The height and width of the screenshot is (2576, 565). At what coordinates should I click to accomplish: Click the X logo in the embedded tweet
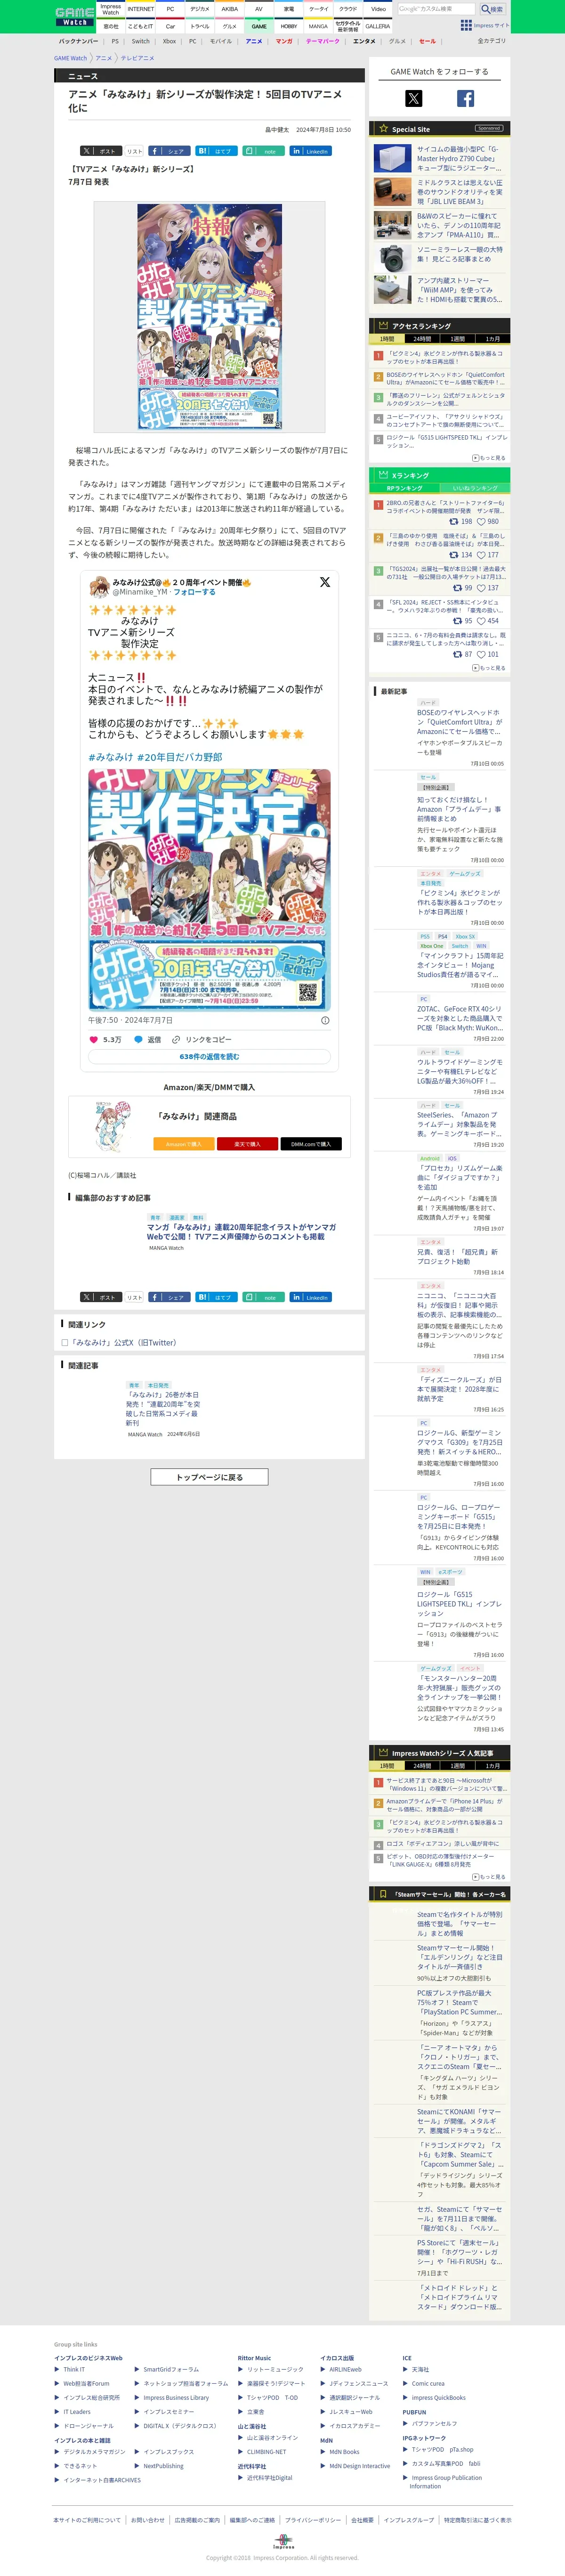click(x=324, y=581)
